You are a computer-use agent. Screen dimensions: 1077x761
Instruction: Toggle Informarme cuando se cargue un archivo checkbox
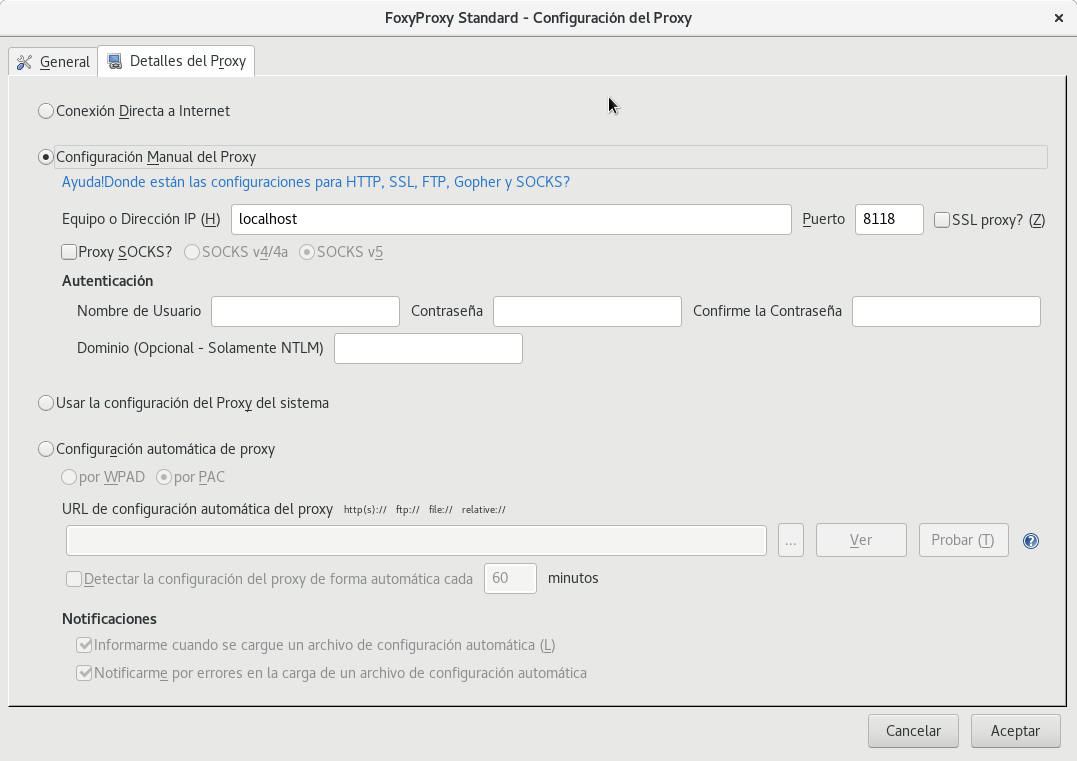click(84, 646)
